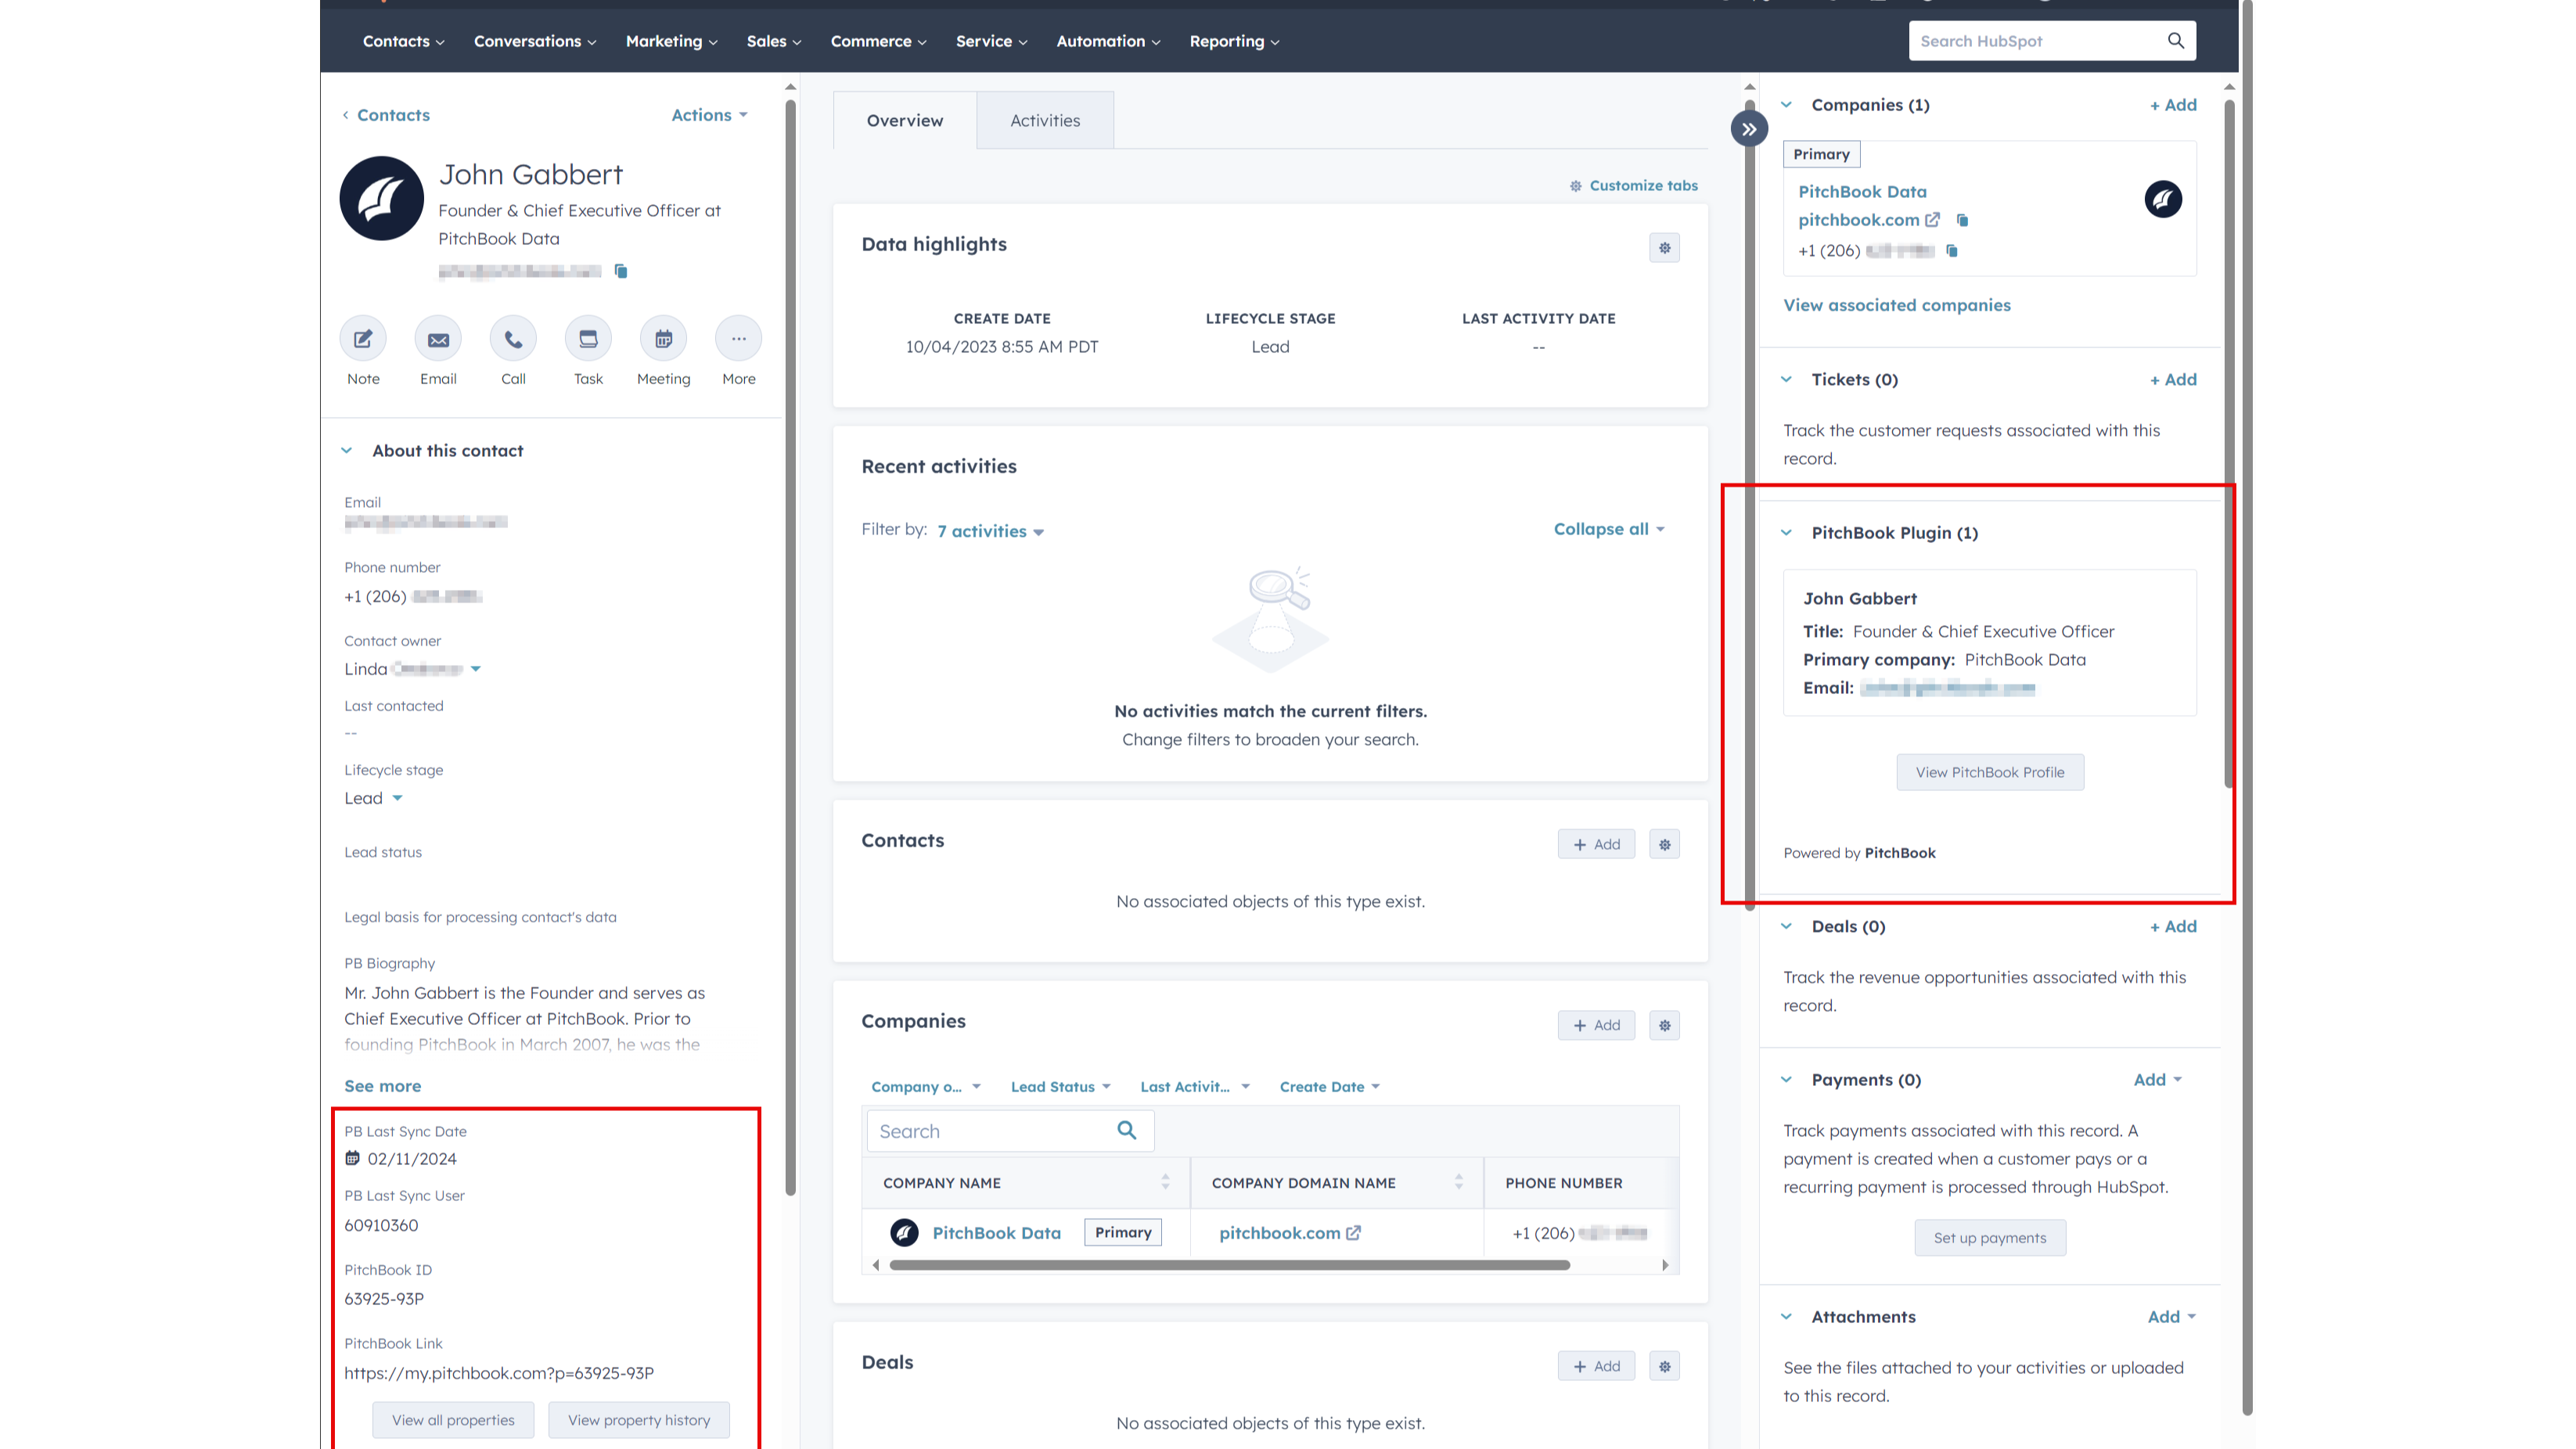Click Customize tabs link

[x=1633, y=186]
